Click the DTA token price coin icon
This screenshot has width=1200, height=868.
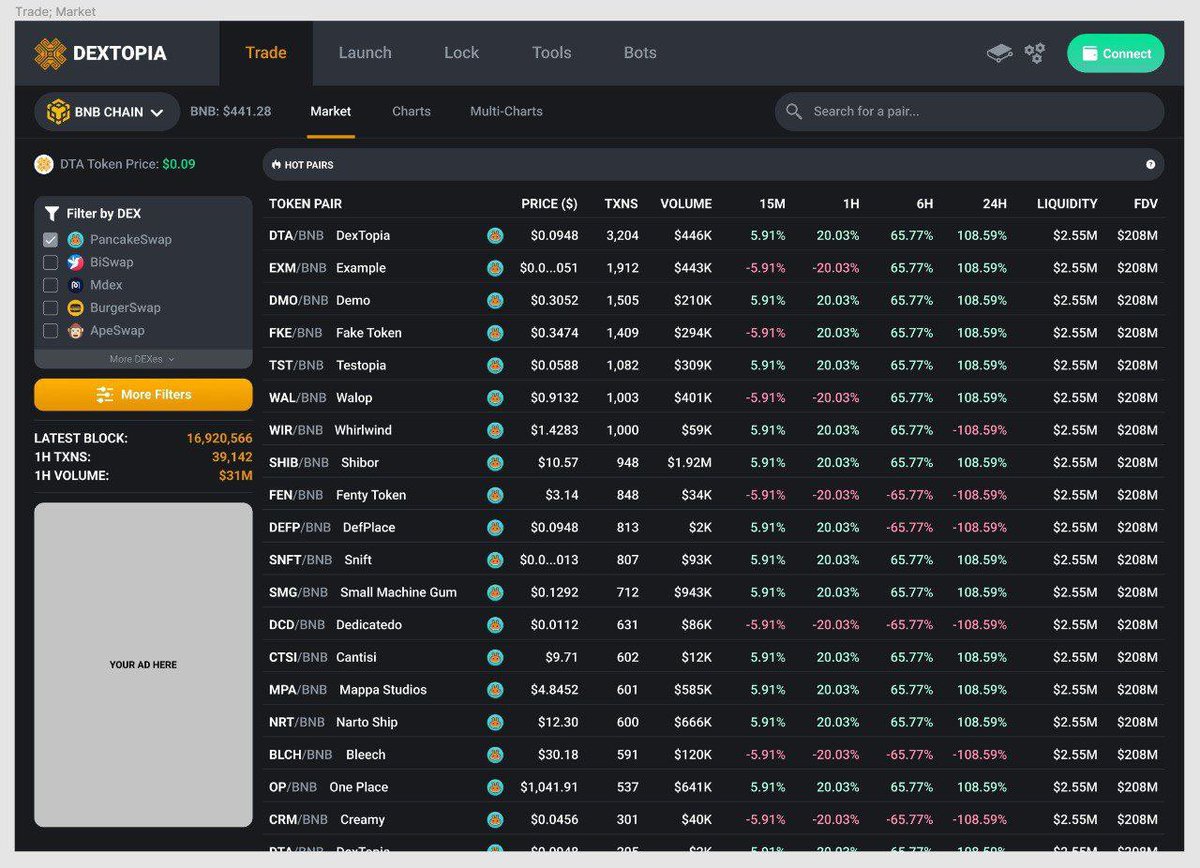click(43, 163)
